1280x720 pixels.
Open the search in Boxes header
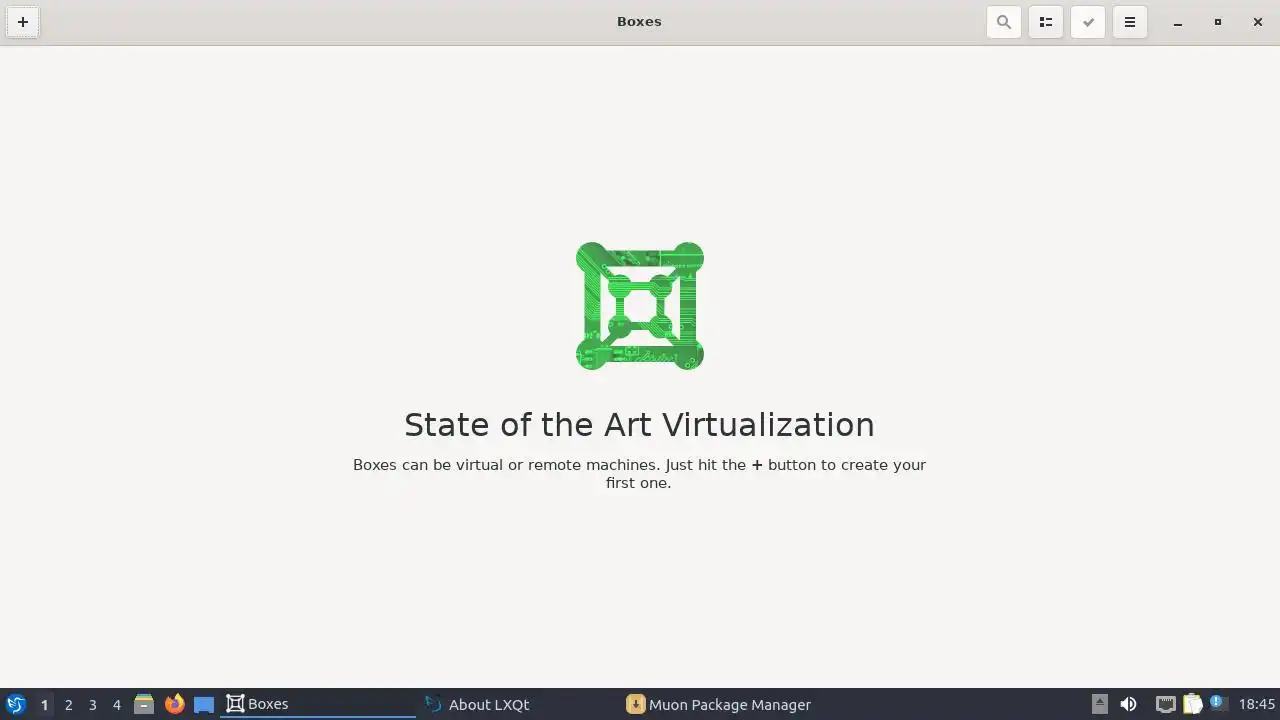point(1004,22)
